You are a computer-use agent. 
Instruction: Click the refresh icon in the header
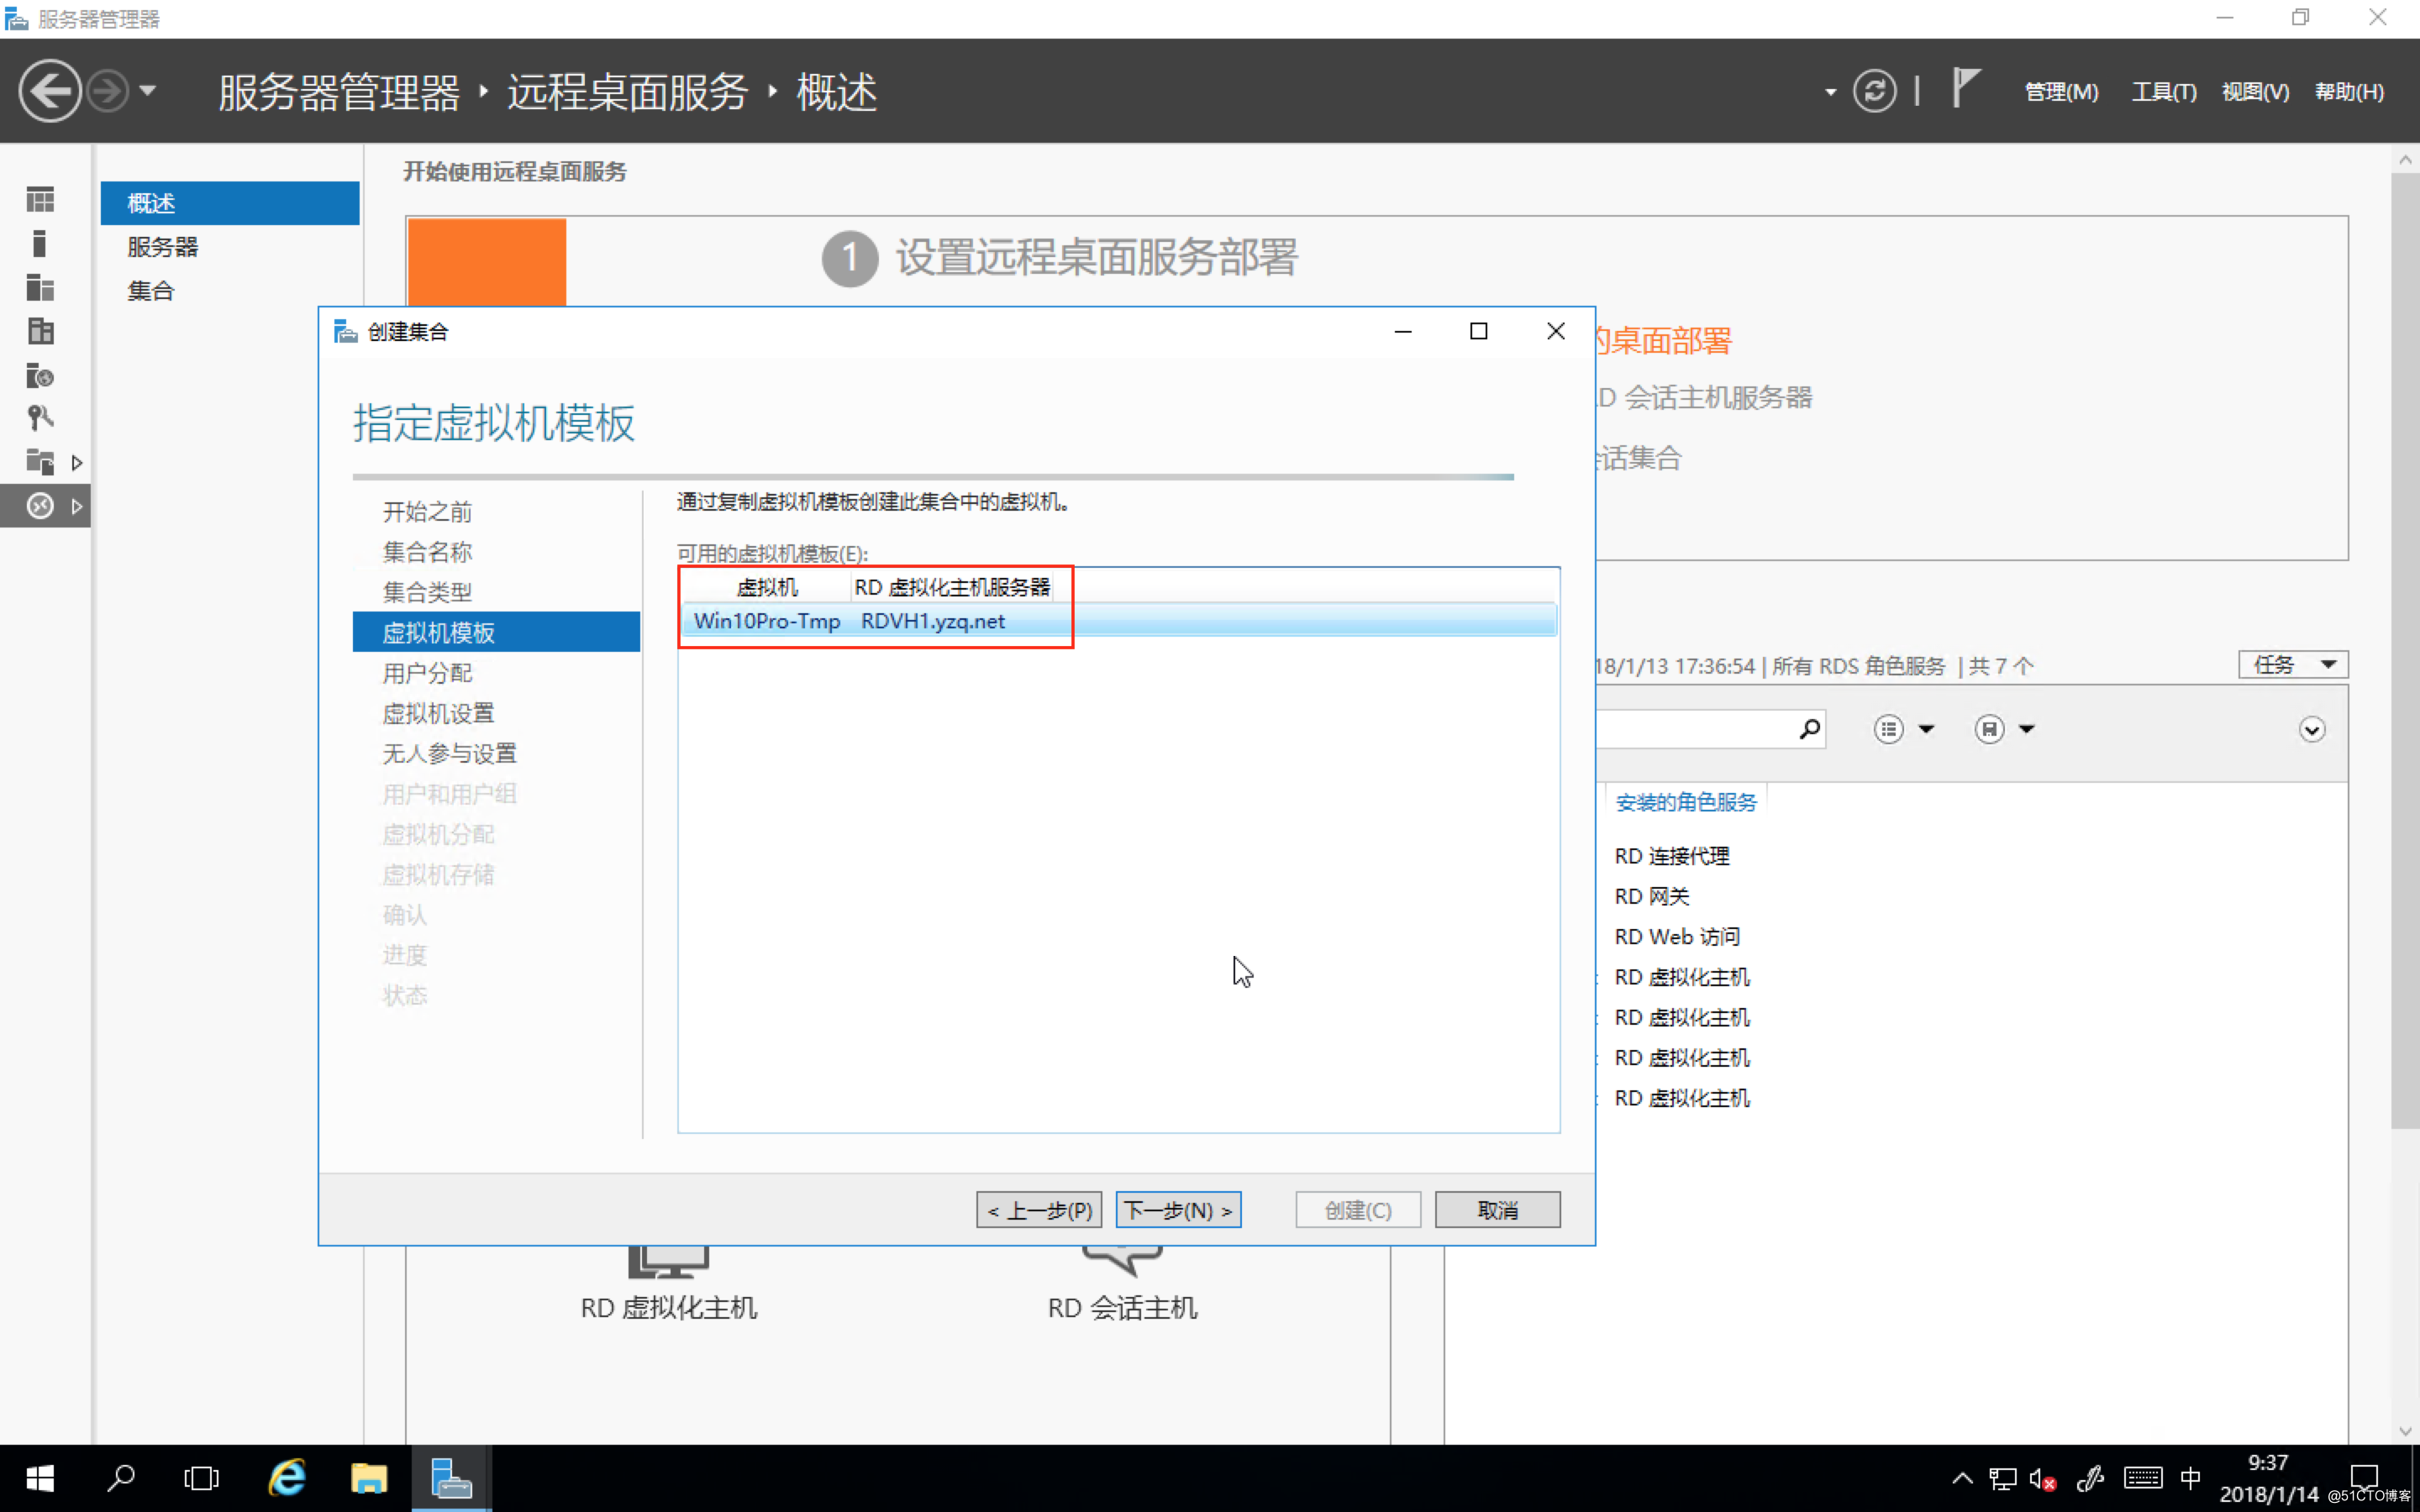pos(1874,91)
